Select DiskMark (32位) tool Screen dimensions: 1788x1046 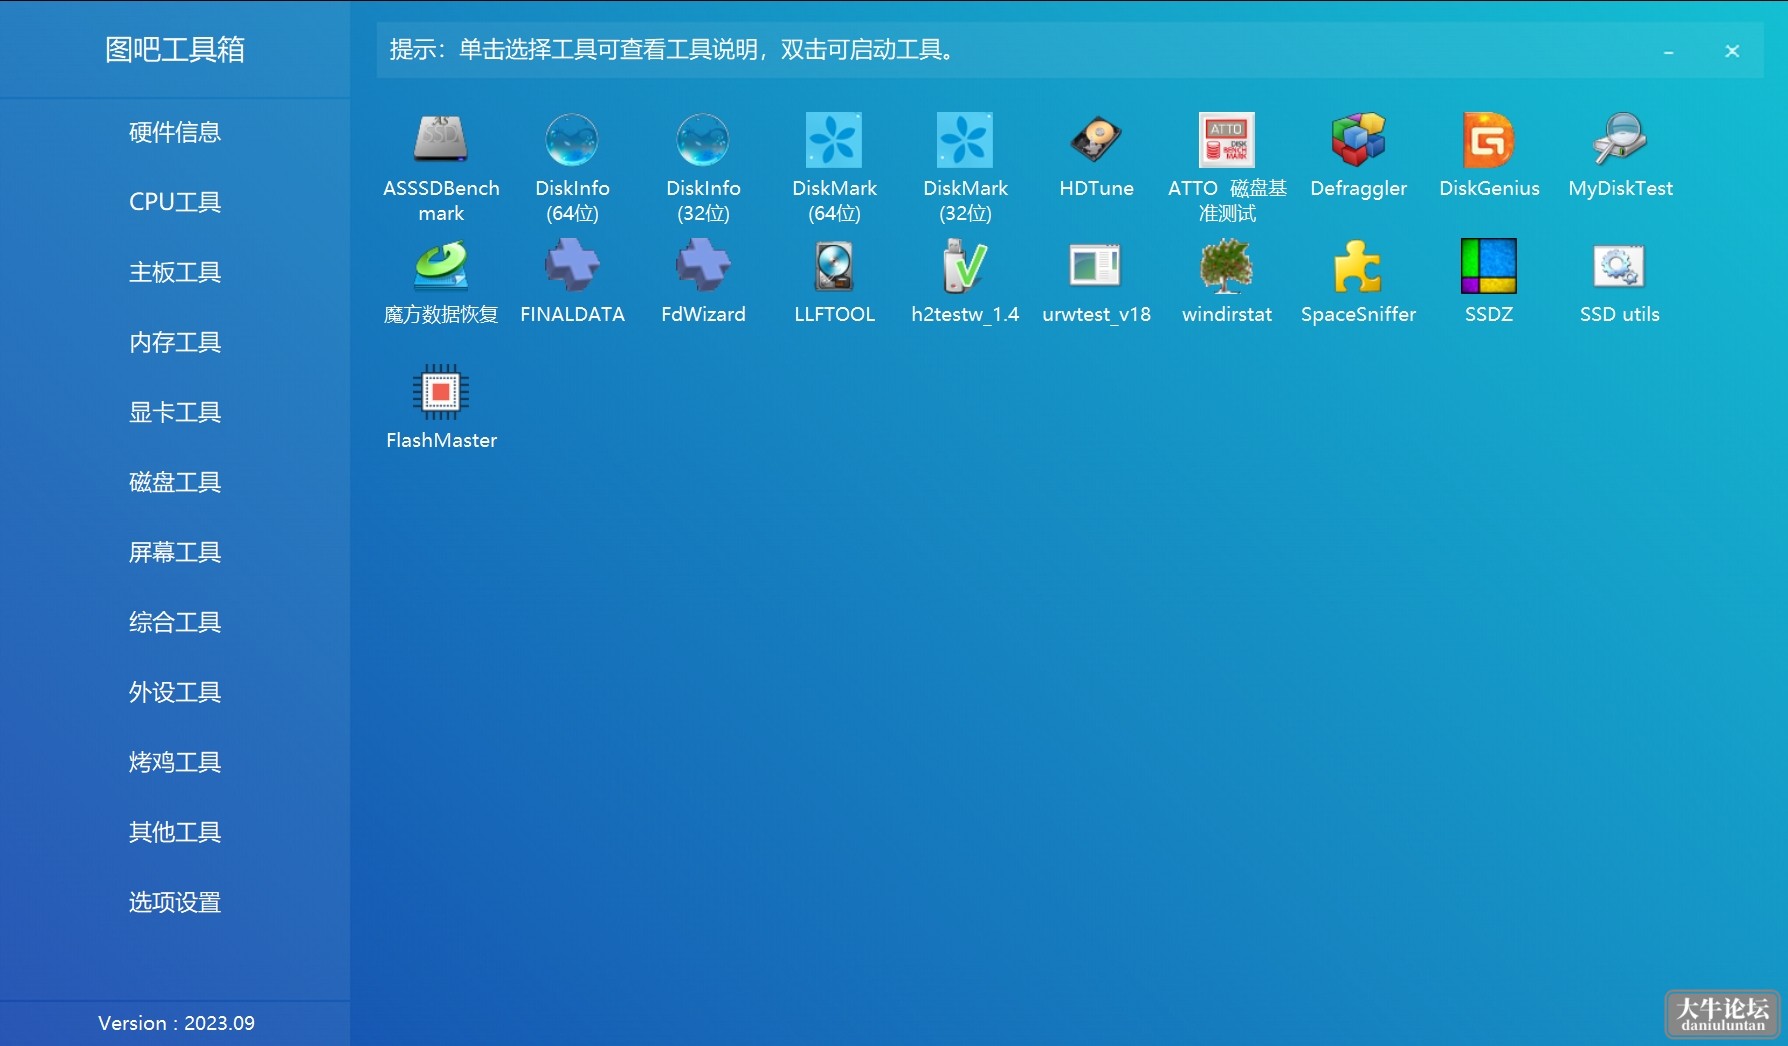coord(965,140)
